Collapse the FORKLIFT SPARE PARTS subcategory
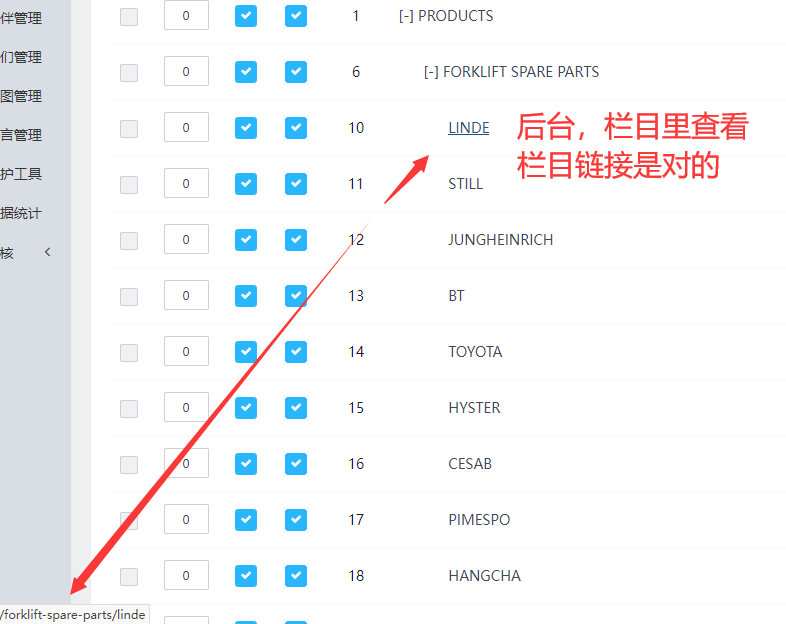786x624 pixels. tap(431, 72)
